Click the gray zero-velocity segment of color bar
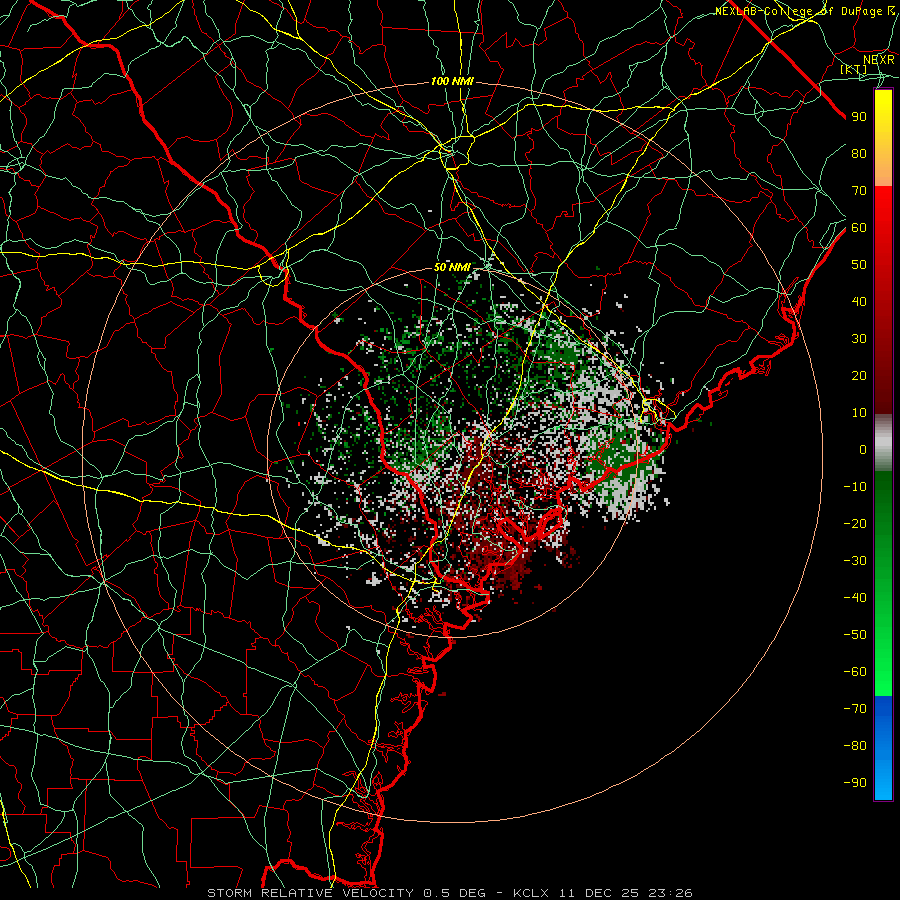The height and width of the screenshot is (900, 900). coord(883,443)
